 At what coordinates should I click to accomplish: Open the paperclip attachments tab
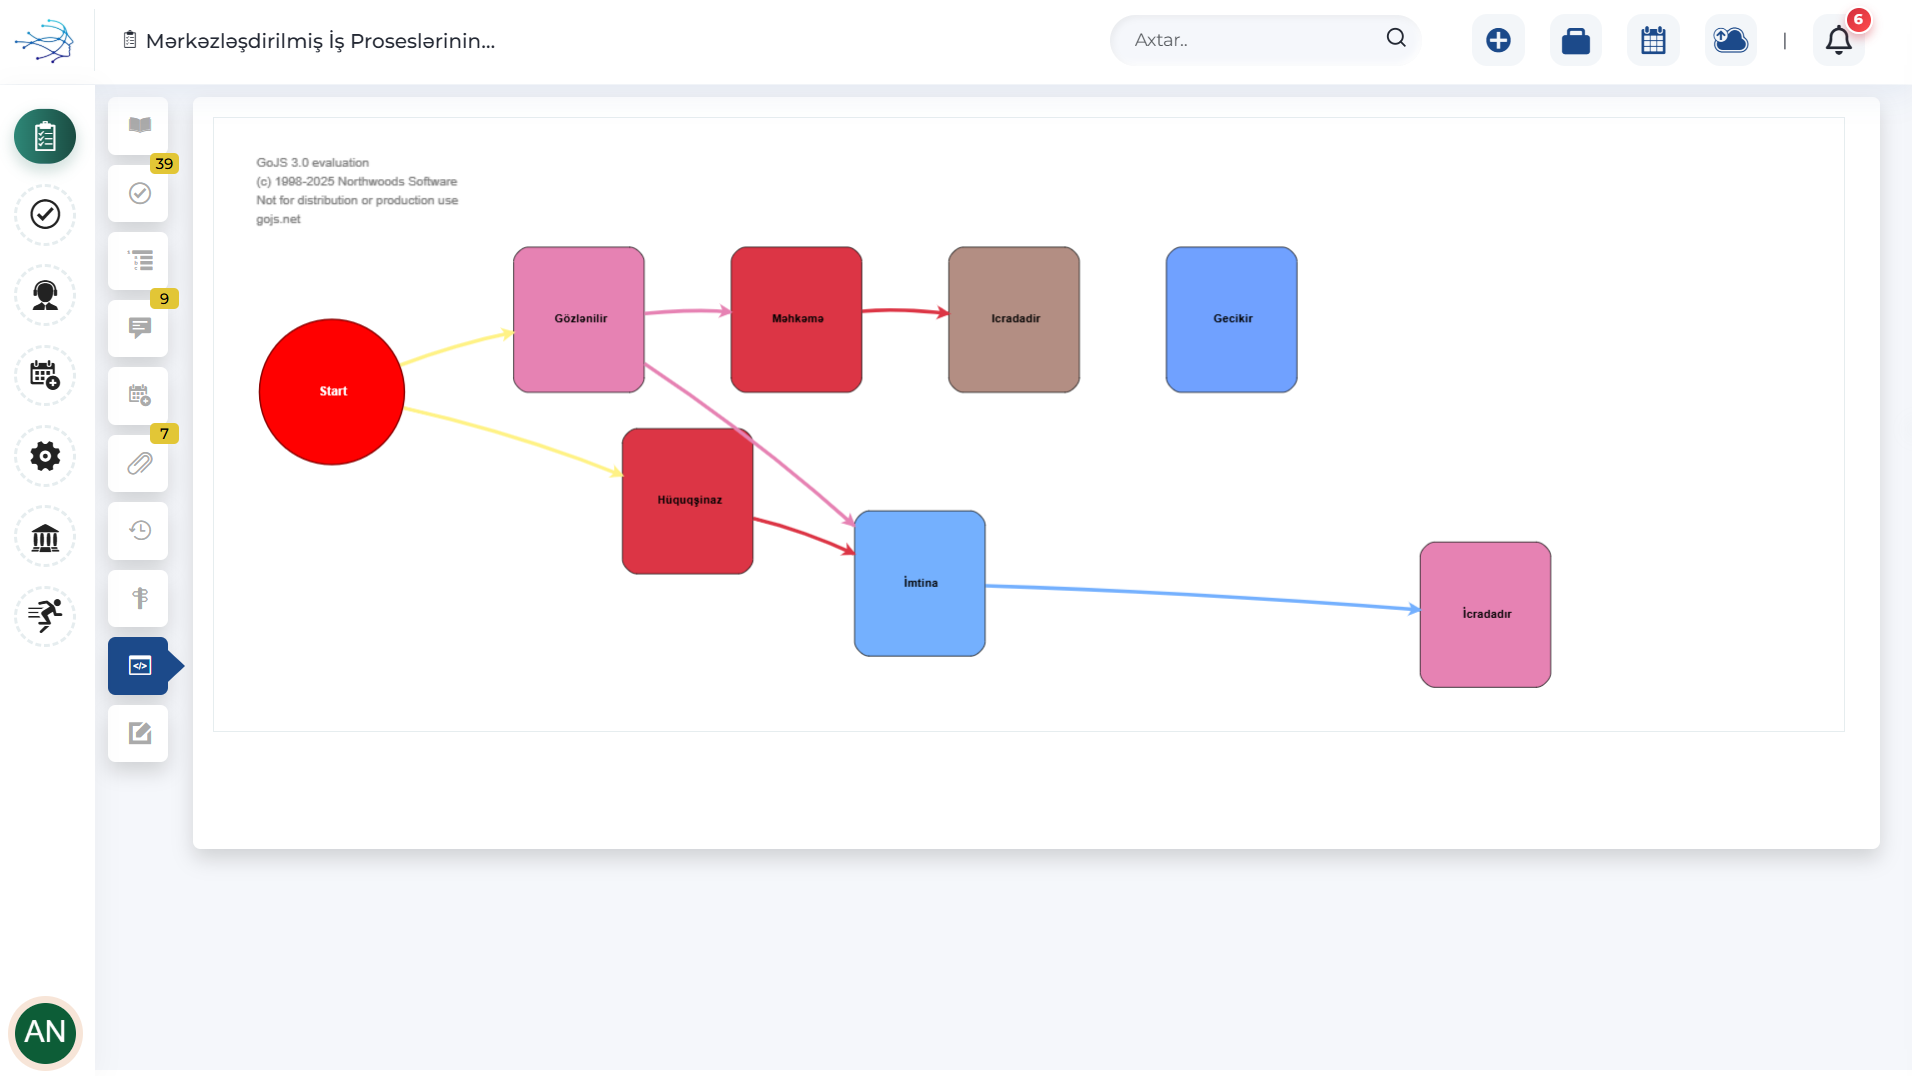[x=138, y=463]
